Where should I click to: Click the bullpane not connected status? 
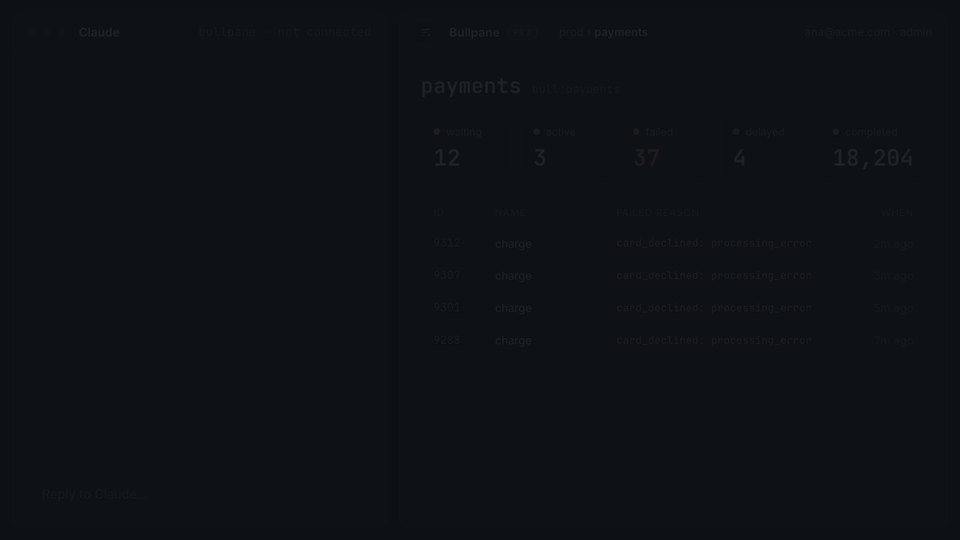(285, 32)
